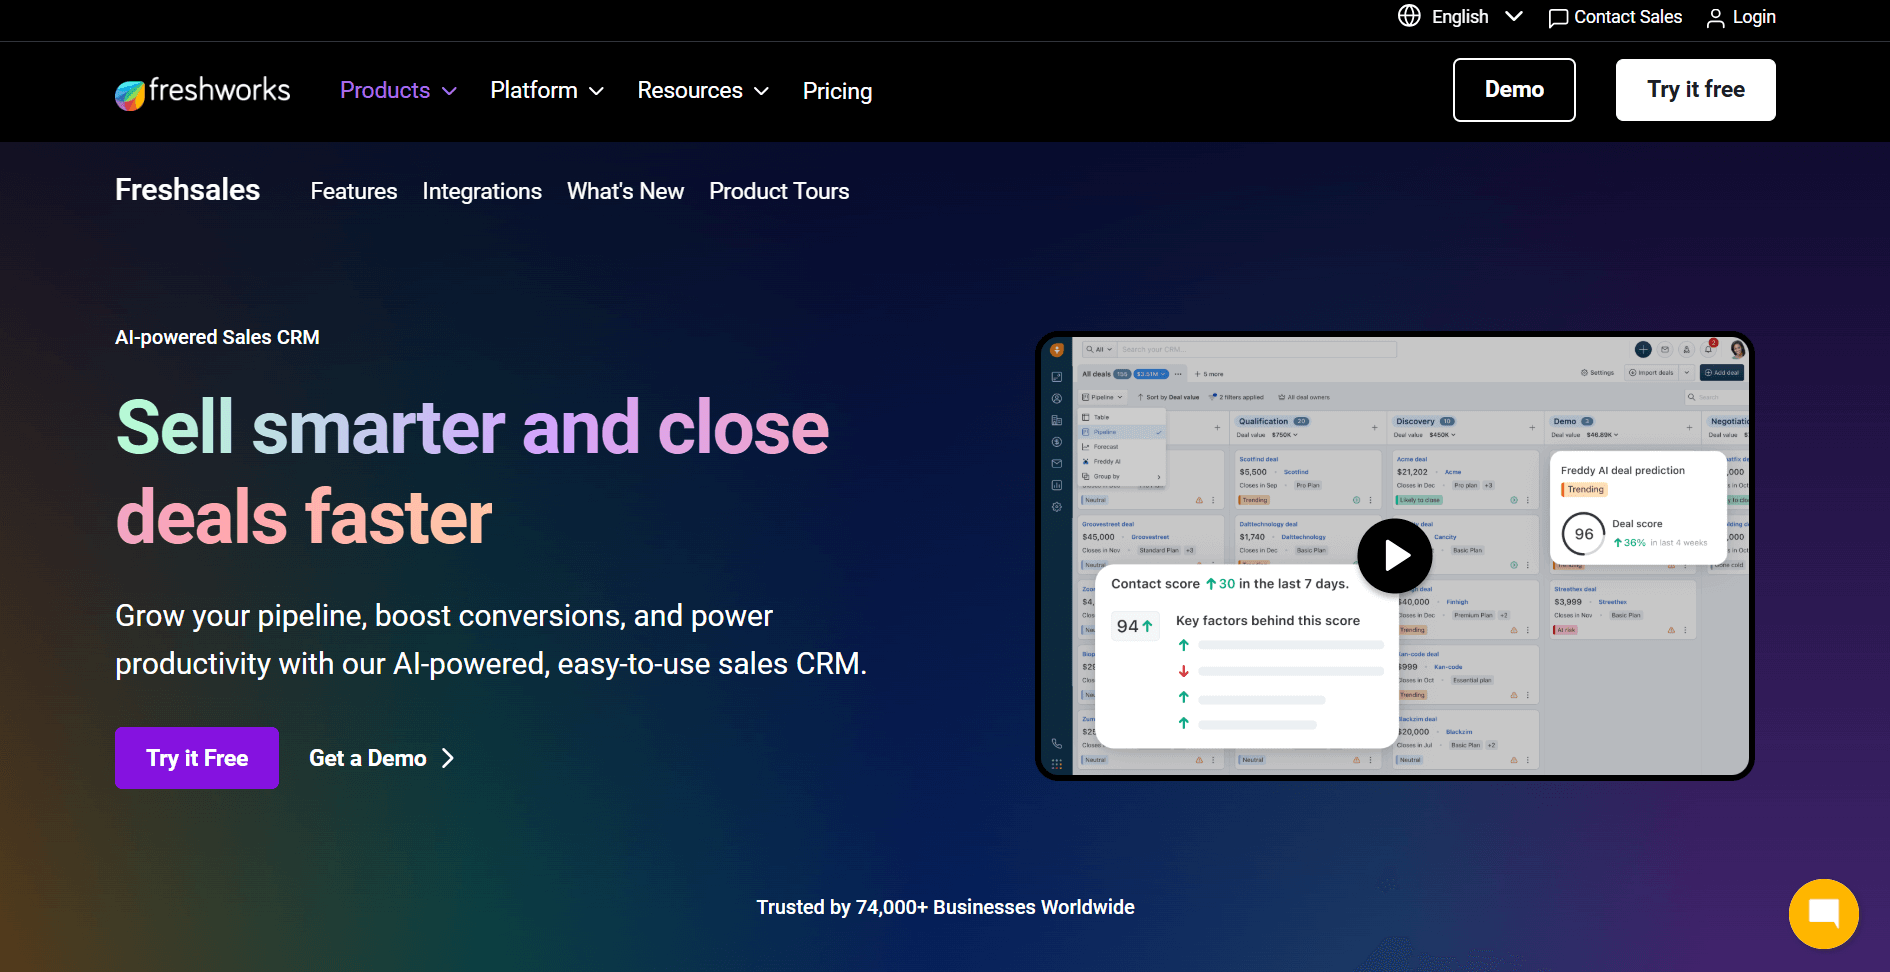Play the Freshsales product video
Image resolution: width=1890 pixels, height=972 pixels.
[1395, 556]
